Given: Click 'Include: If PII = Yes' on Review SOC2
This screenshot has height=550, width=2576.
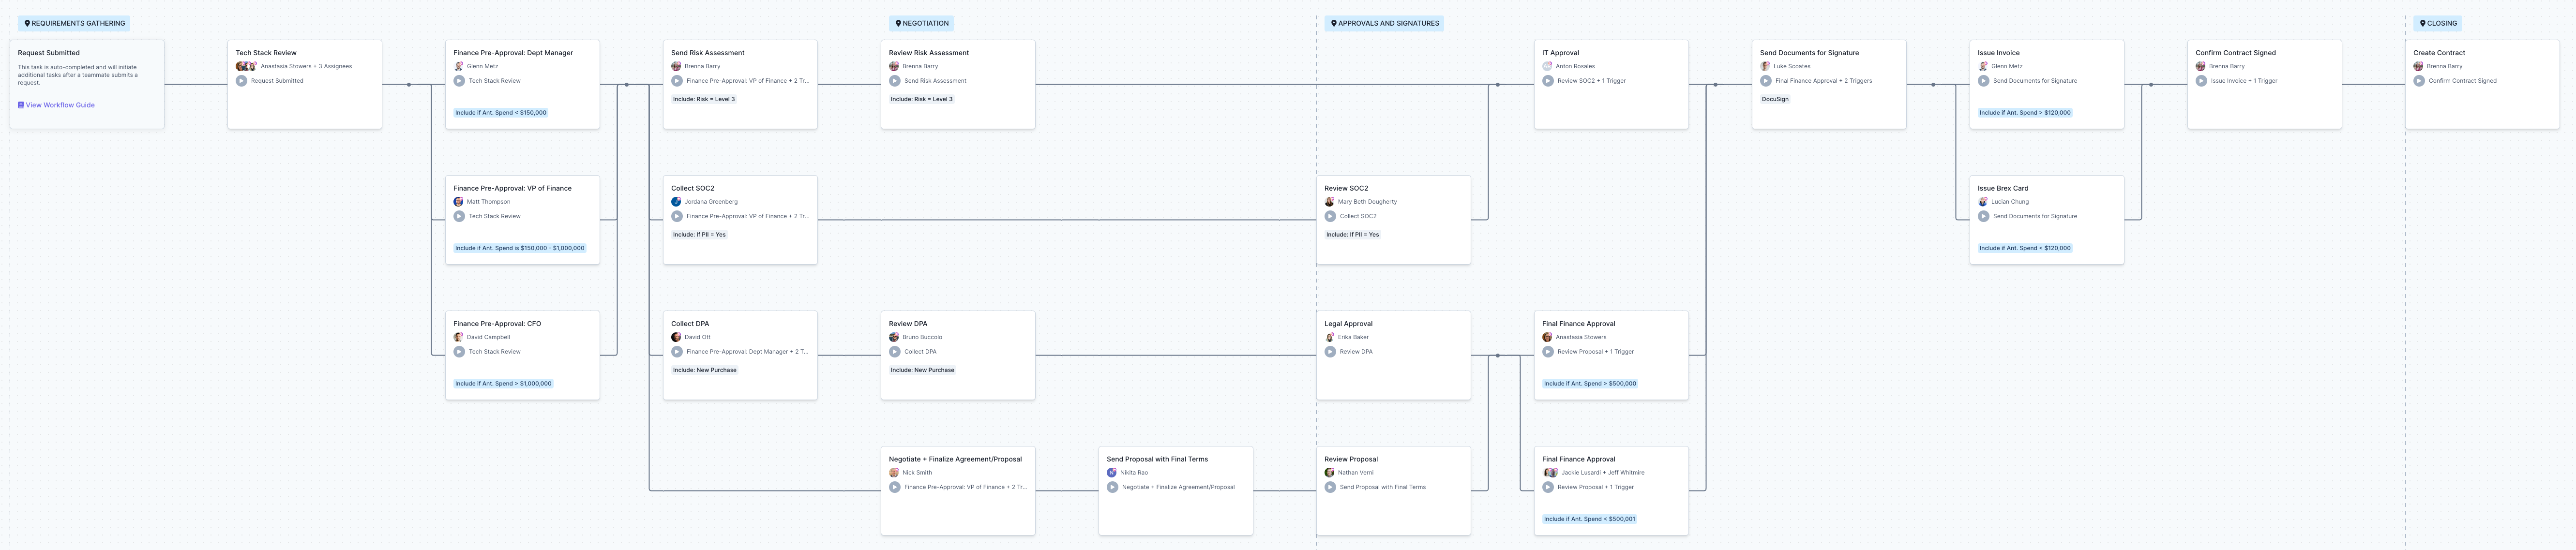Looking at the screenshot, I should click(1352, 235).
